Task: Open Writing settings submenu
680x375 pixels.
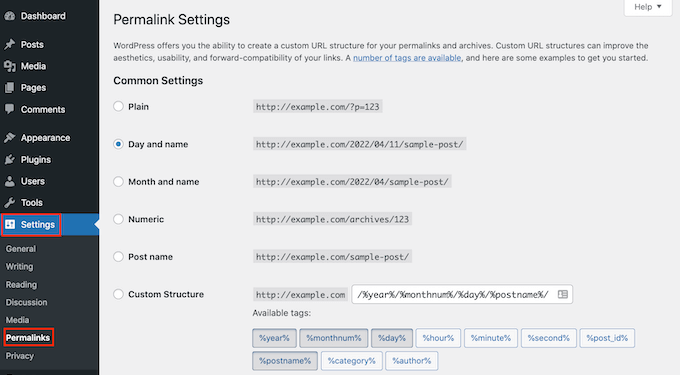Action: coord(19,267)
